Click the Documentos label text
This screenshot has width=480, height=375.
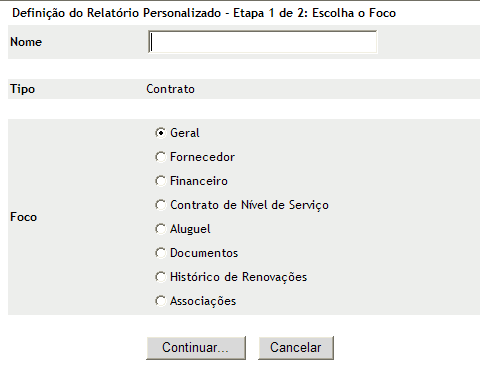click(x=204, y=253)
